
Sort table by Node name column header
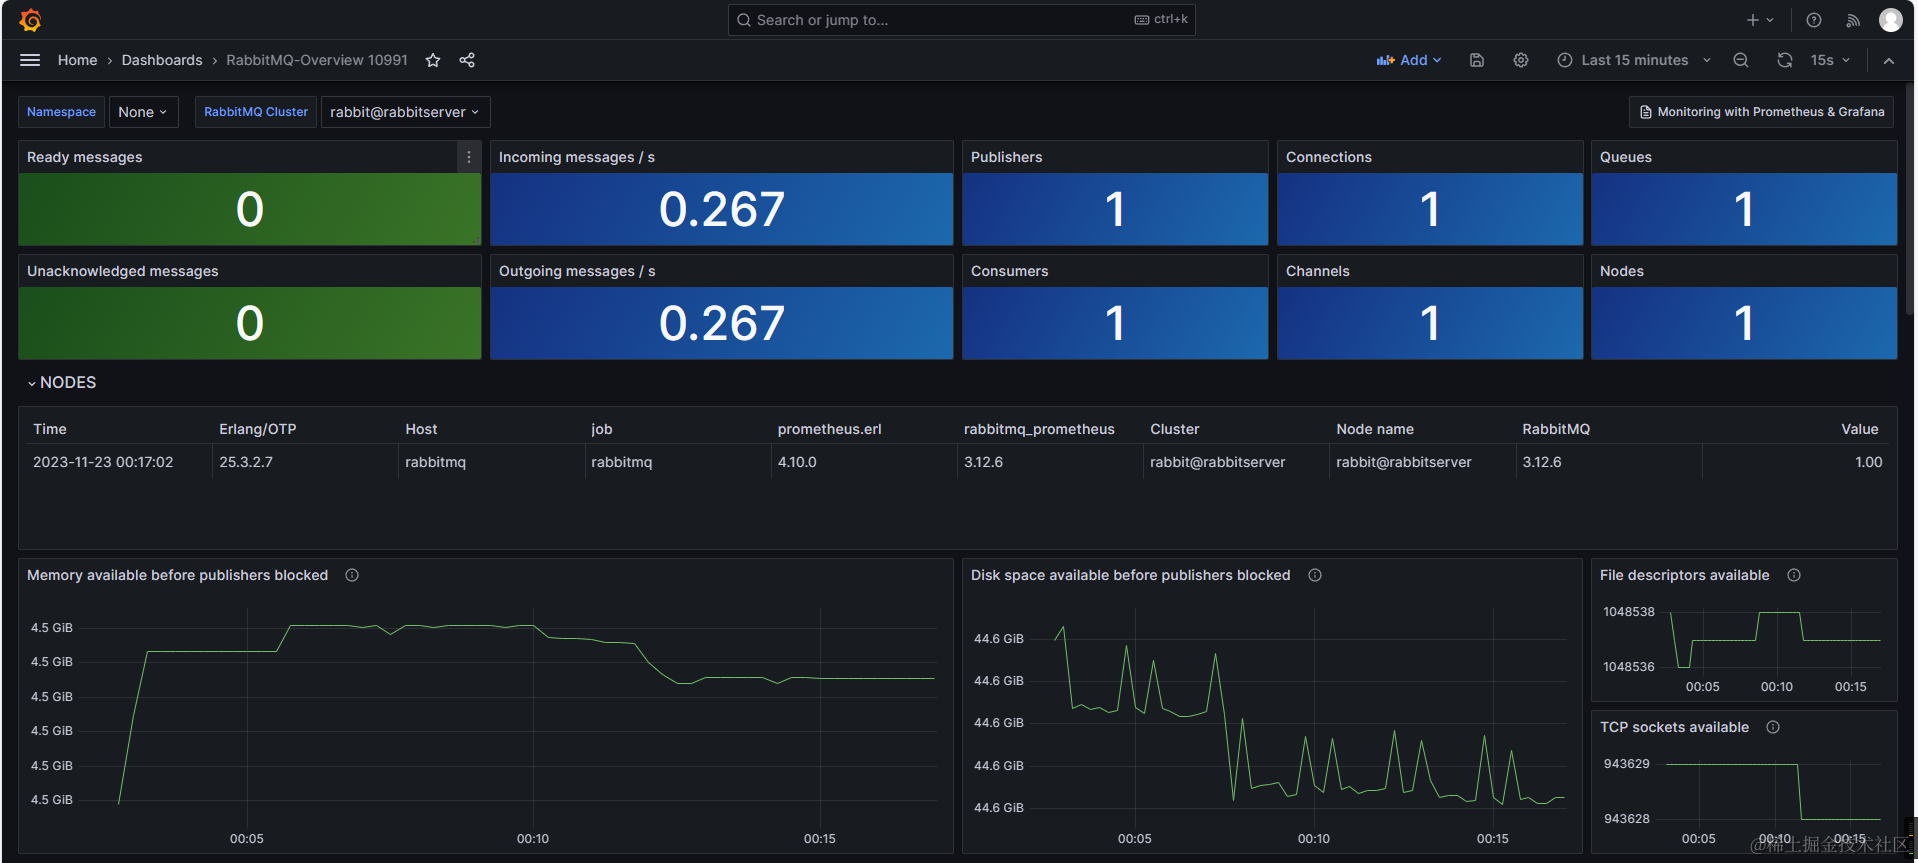coord(1375,429)
